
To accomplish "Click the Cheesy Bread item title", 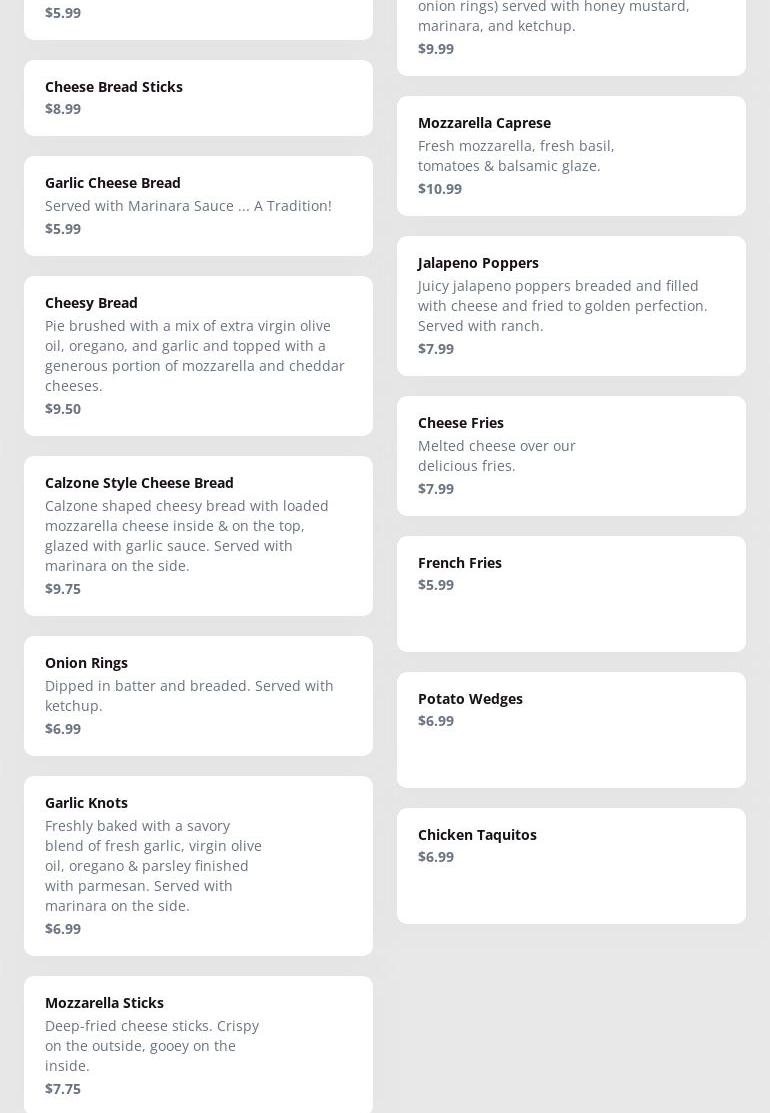I will click(91, 302).
